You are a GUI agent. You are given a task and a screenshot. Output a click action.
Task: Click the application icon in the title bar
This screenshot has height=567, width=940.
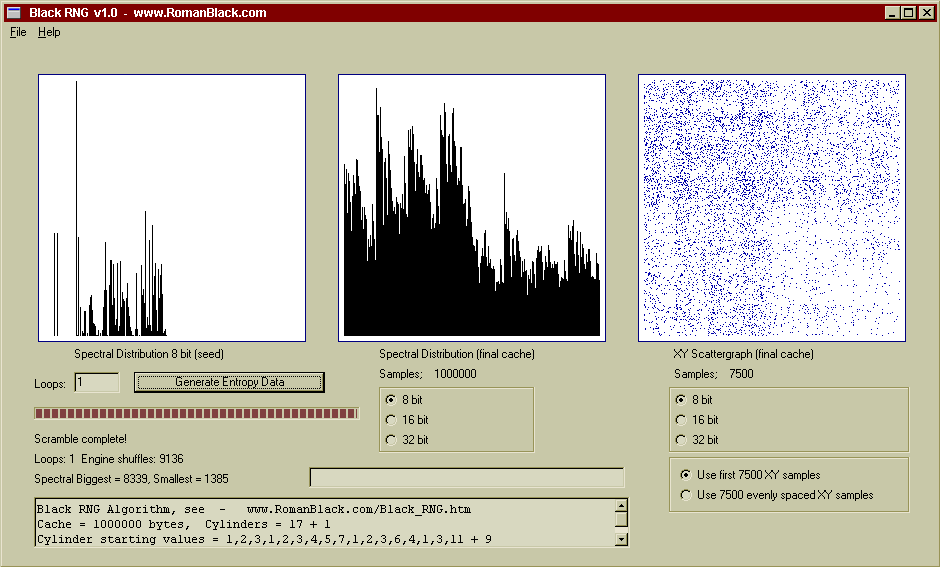coord(14,12)
